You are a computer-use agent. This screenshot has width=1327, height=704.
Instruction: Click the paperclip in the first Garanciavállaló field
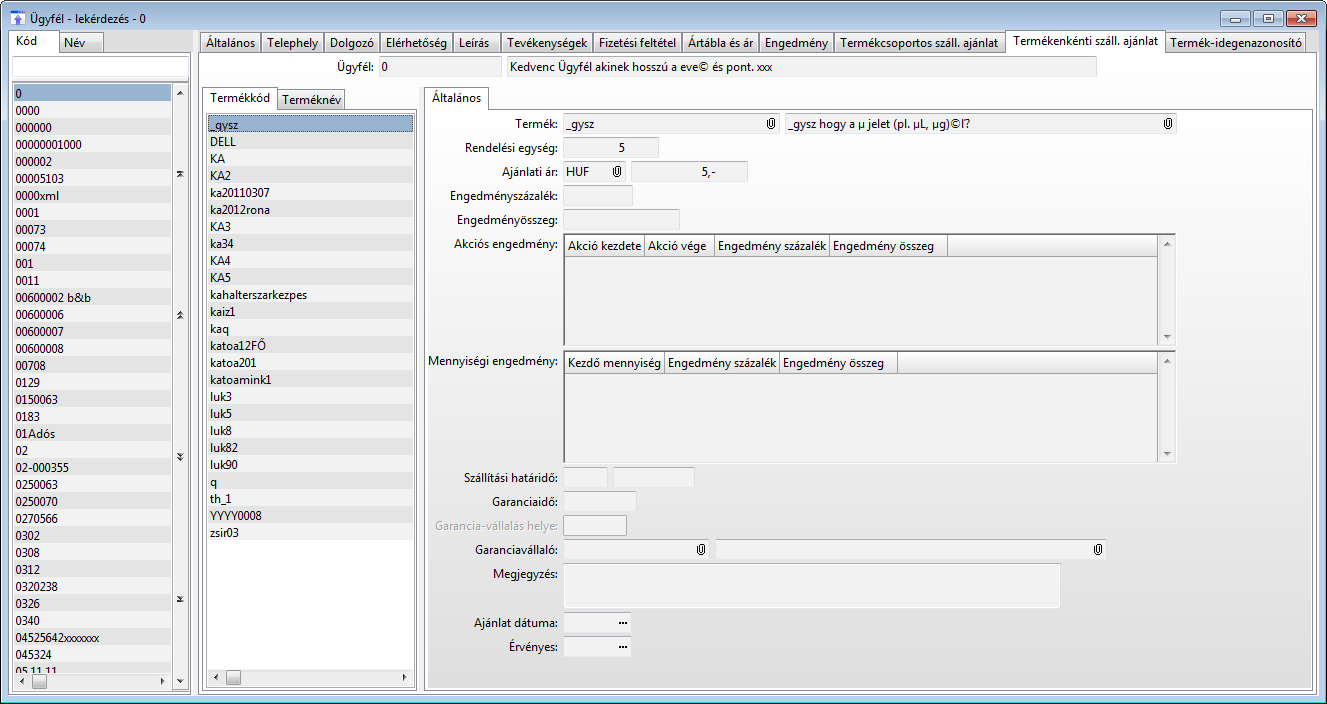pyautogui.click(x=701, y=550)
